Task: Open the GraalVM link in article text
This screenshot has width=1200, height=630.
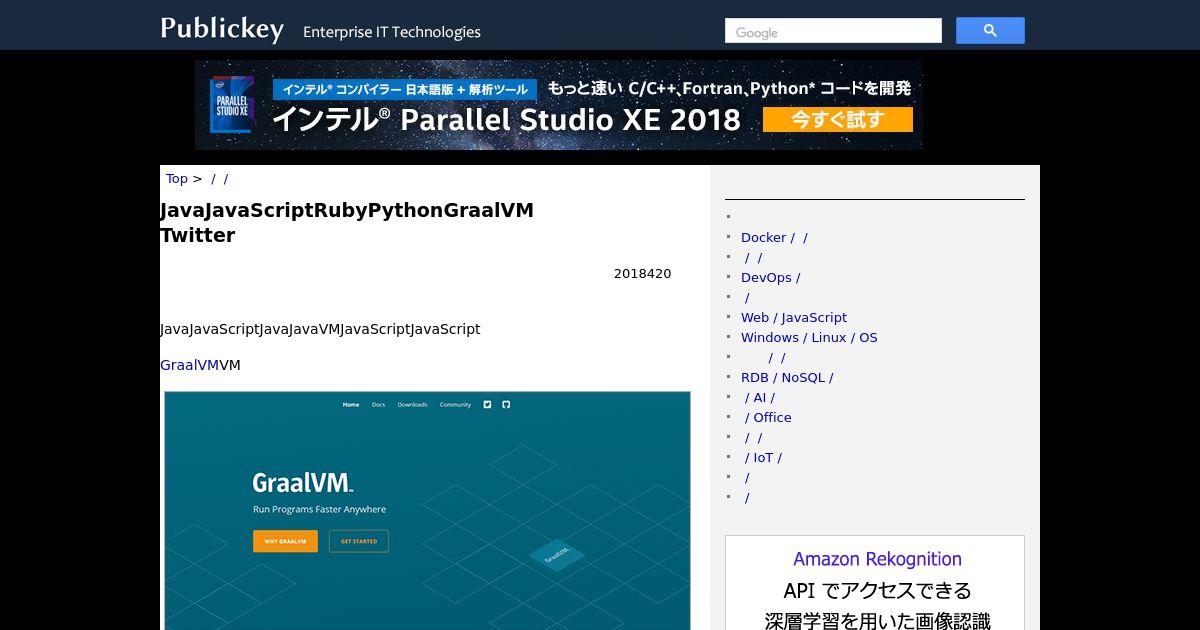Action: click(189, 365)
